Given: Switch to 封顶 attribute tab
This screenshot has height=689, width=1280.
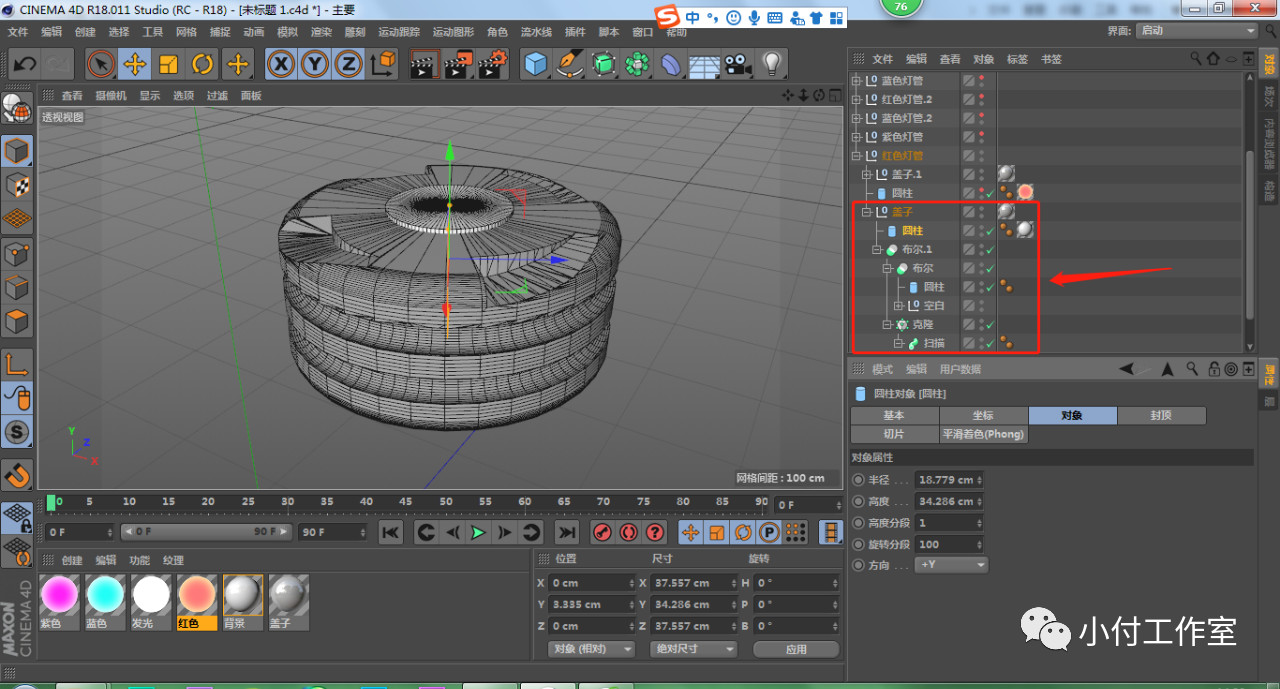Looking at the screenshot, I should coord(1161,415).
